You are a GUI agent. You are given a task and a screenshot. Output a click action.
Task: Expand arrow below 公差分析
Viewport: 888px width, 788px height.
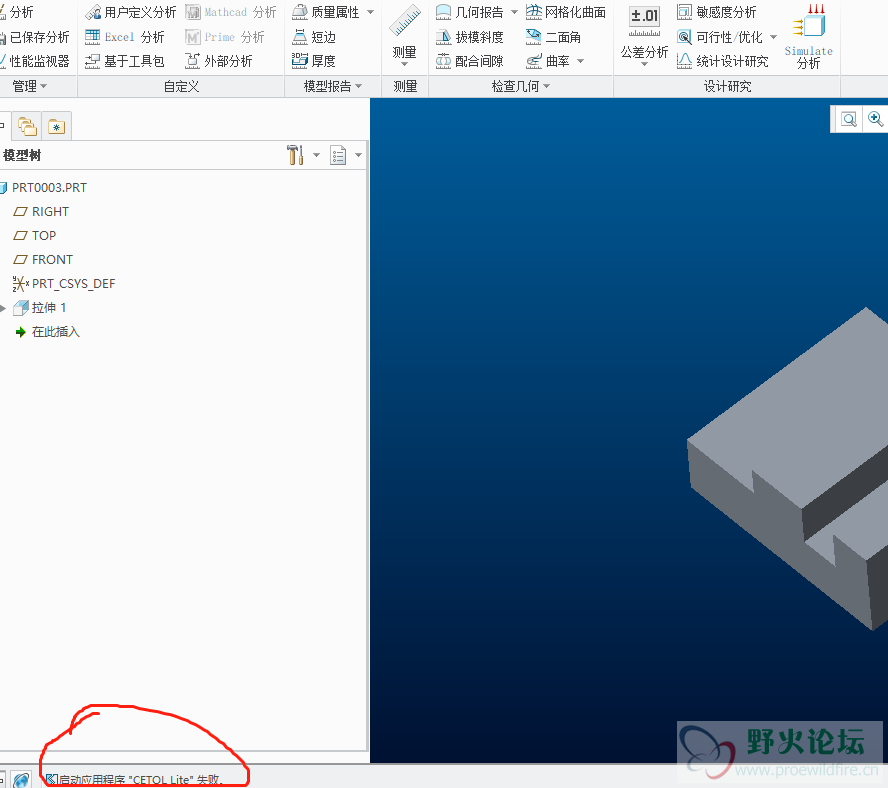point(644,64)
